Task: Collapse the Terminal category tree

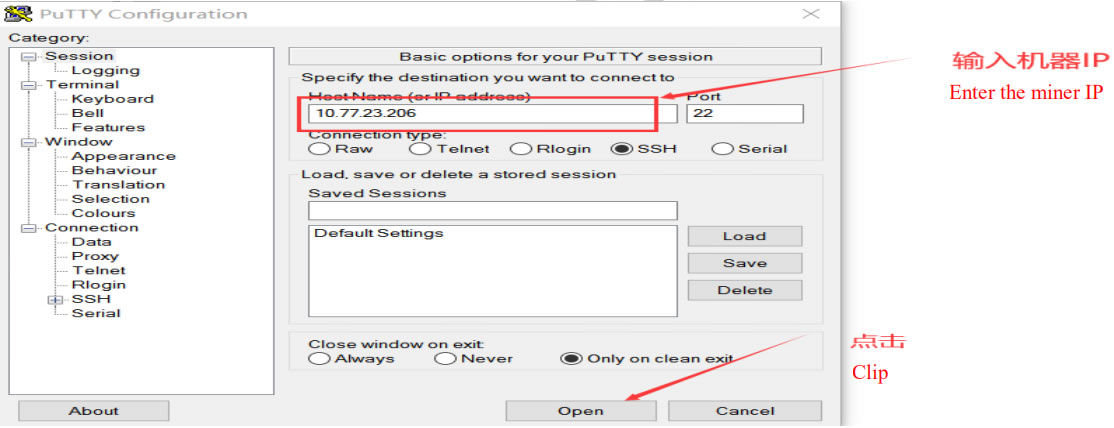Action: 27,85
